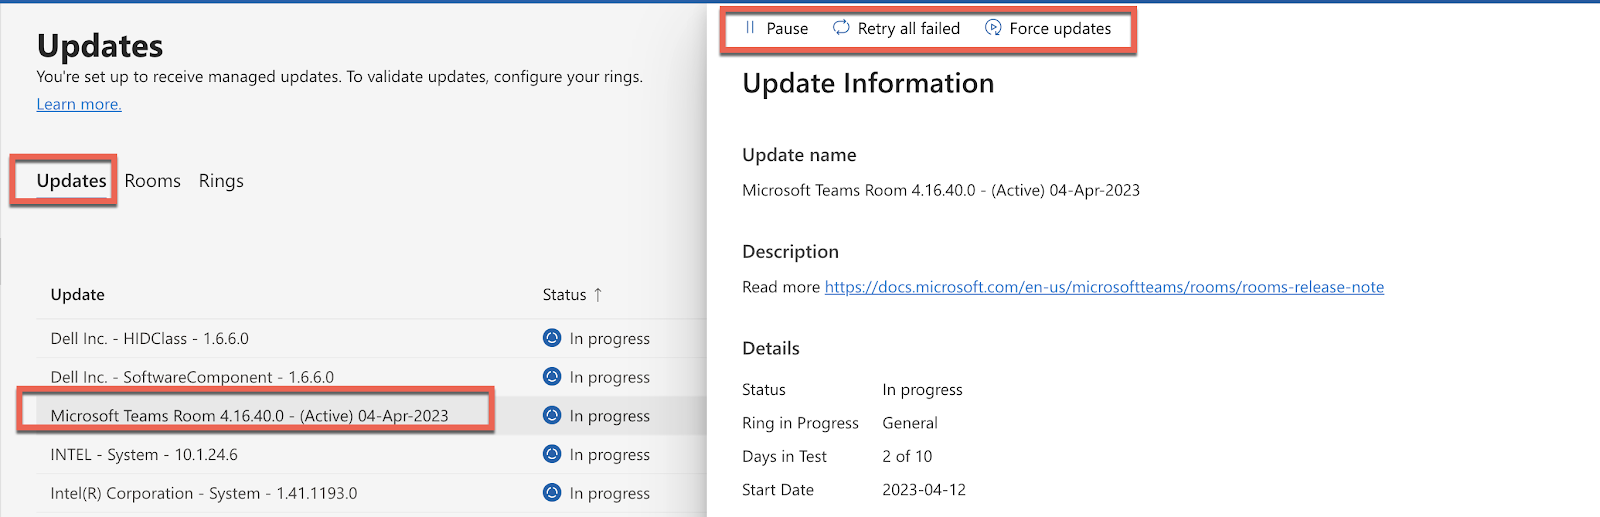
Task: Click the Pause button label
Action: (x=787, y=29)
